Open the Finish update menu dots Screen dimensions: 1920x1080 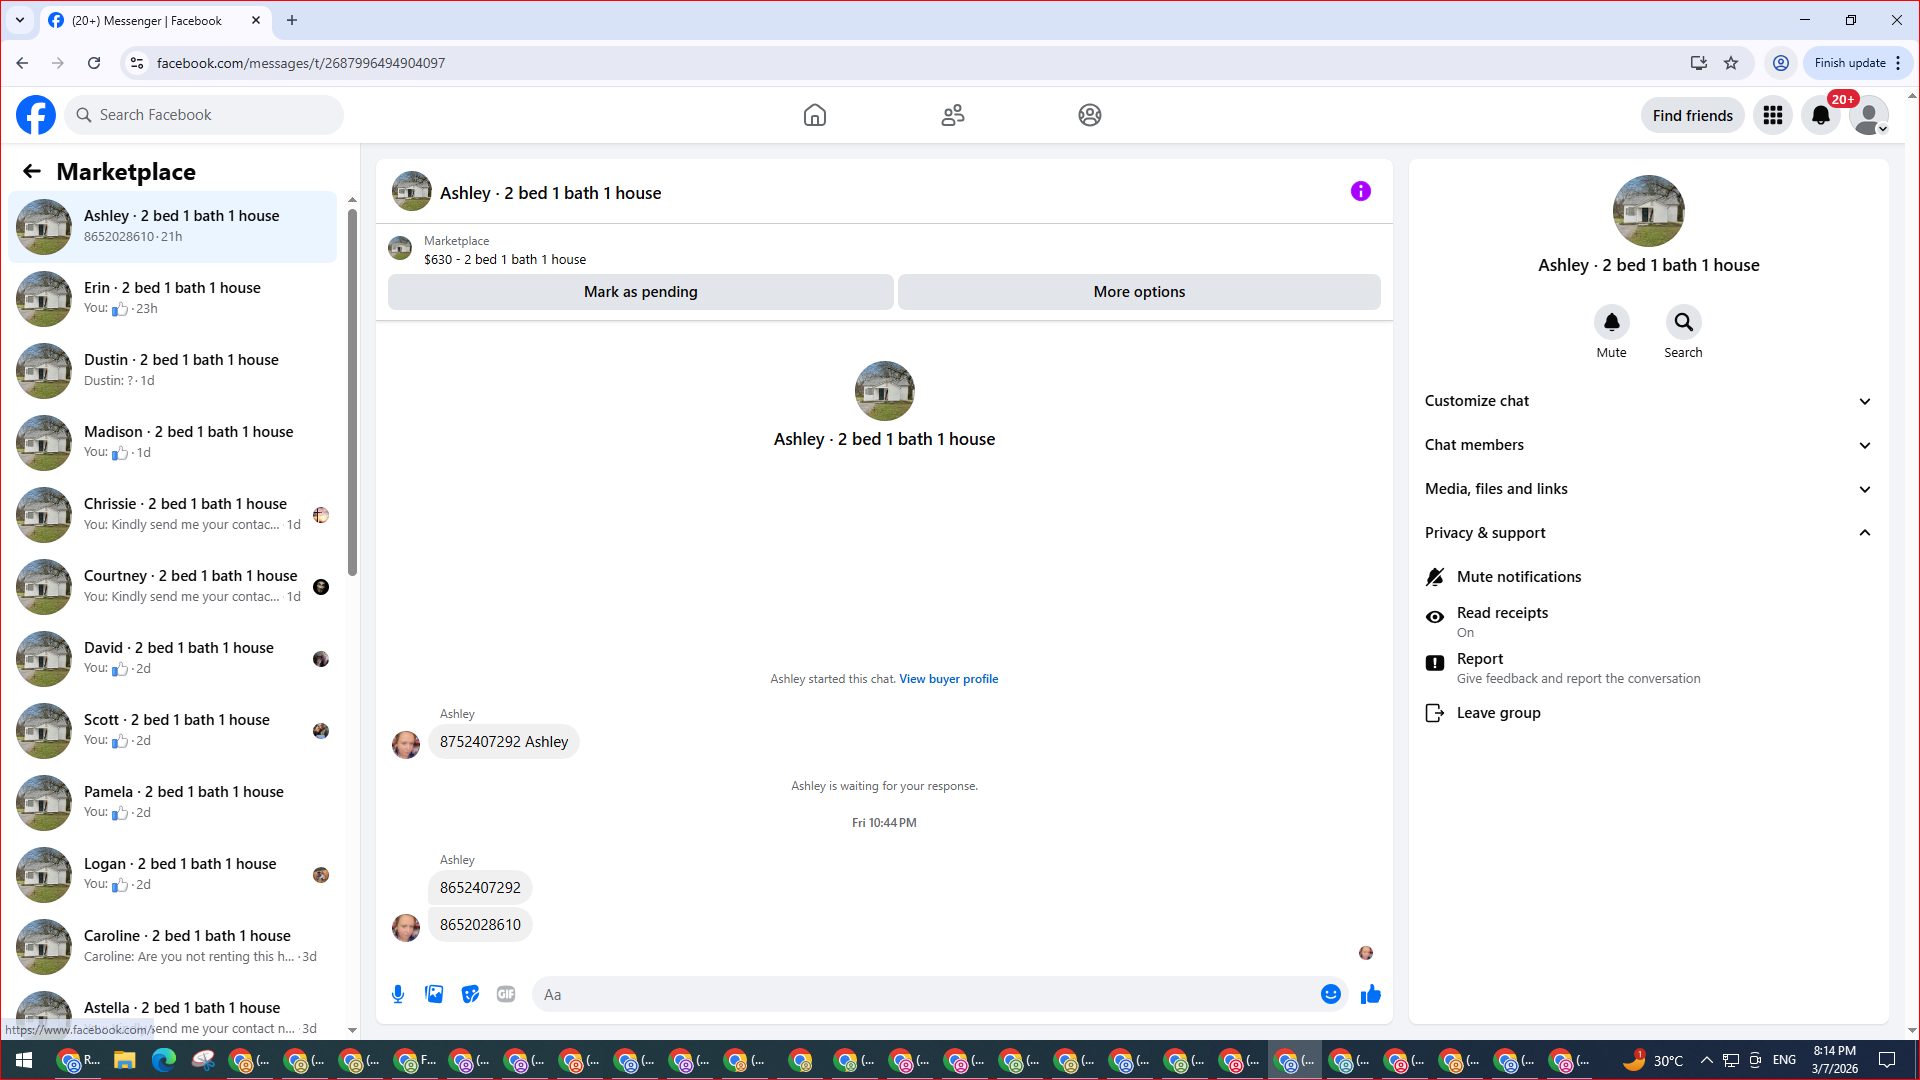(1898, 63)
